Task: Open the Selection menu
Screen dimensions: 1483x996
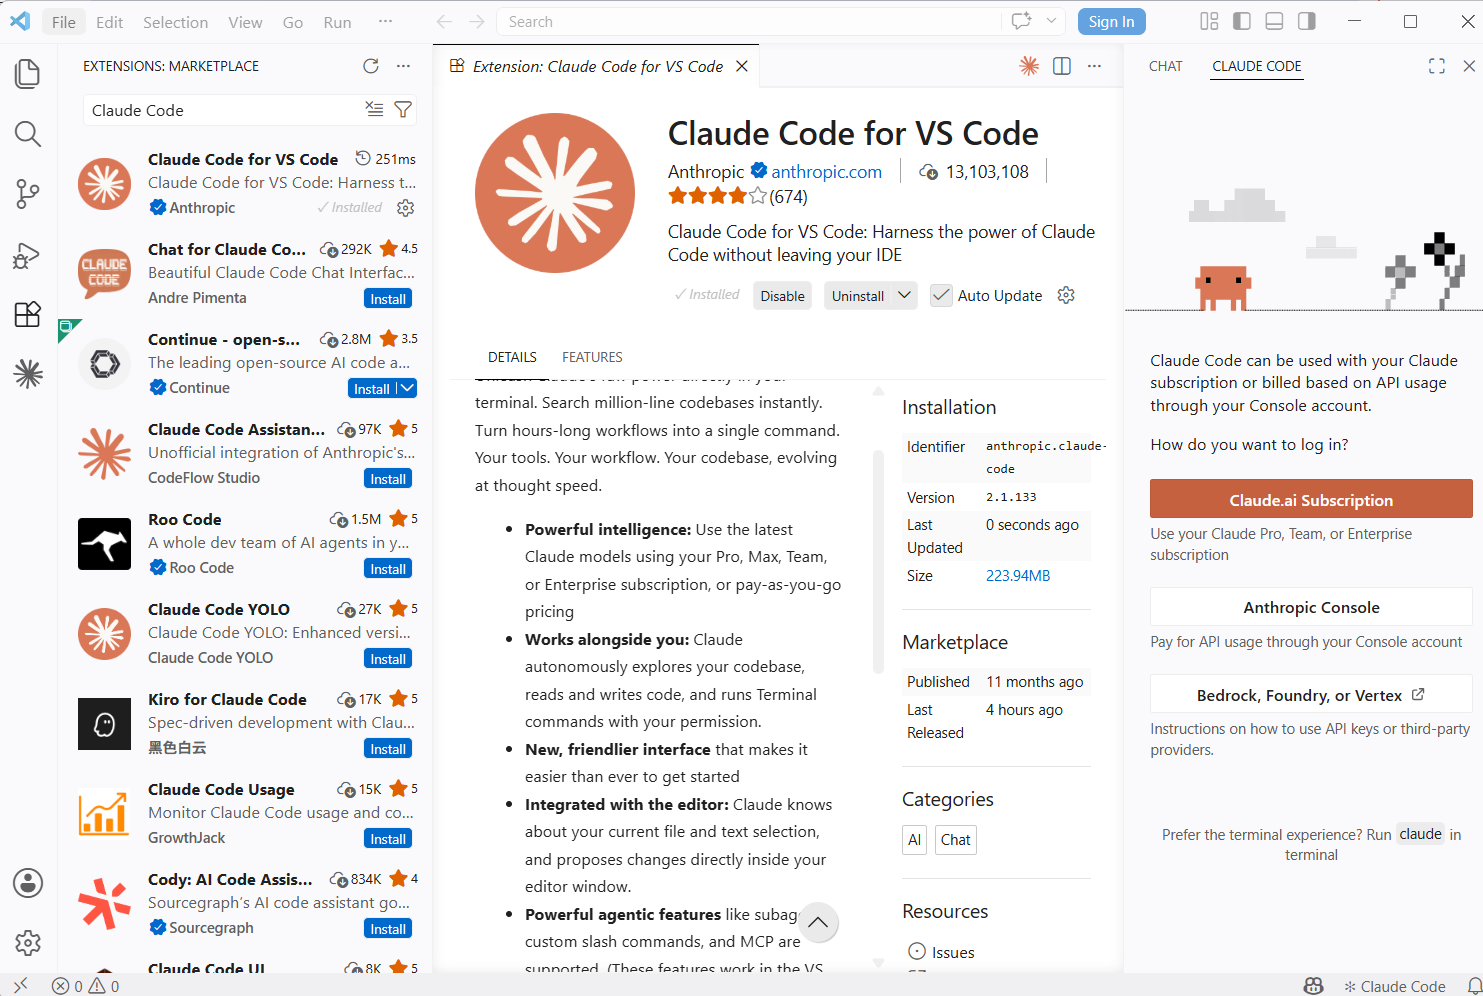Action: 175,22
